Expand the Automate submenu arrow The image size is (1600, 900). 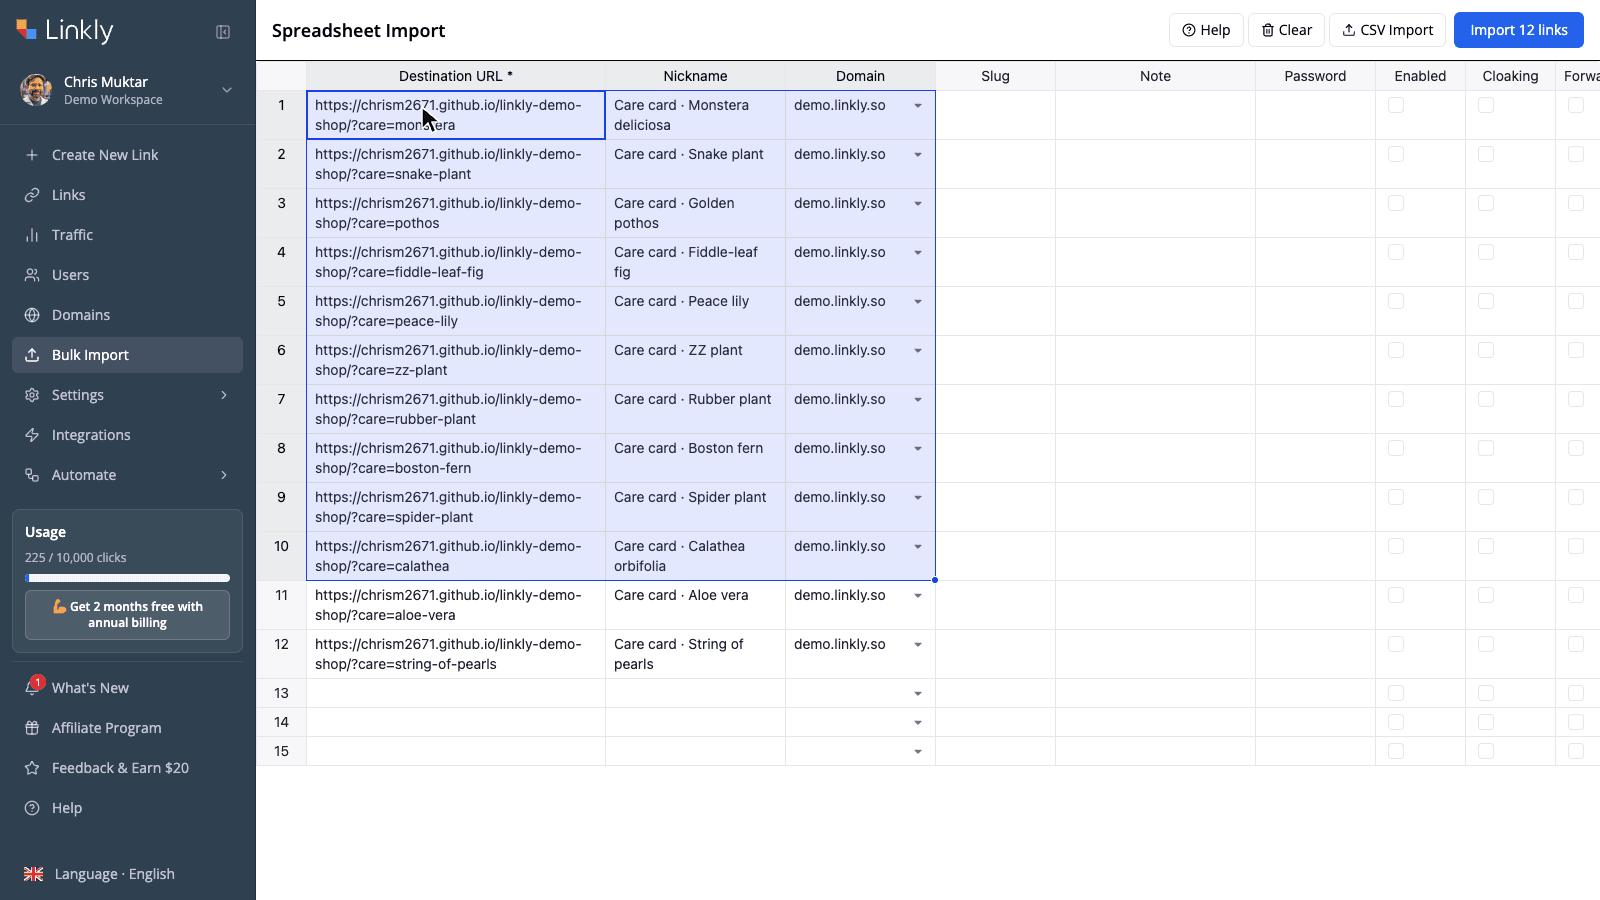pyautogui.click(x=224, y=475)
